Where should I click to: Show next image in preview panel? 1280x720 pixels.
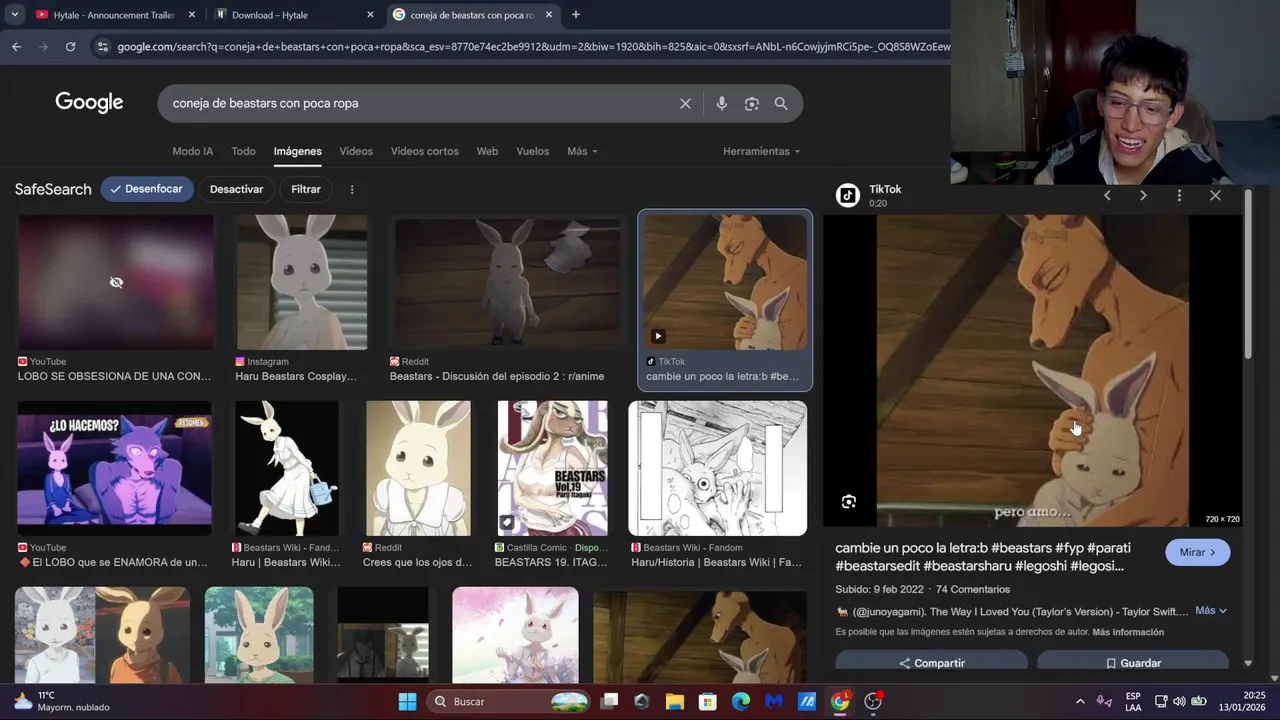pyautogui.click(x=1143, y=195)
